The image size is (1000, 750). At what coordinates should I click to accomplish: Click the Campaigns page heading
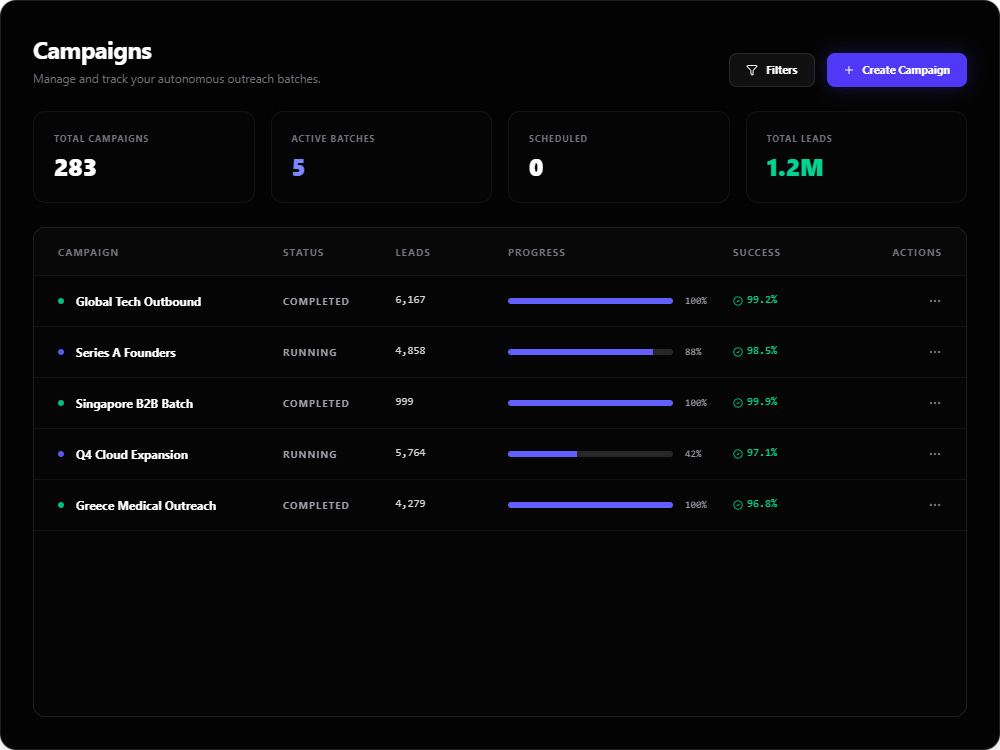point(92,51)
